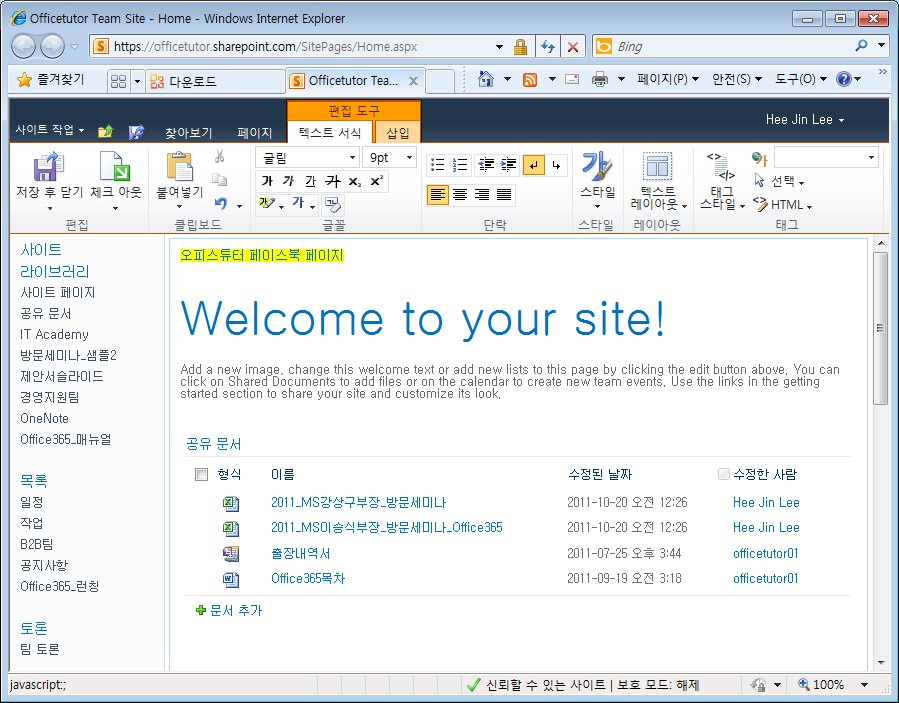Toggle justify paragraph alignment
This screenshot has width=899, height=703.
[x=504, y=195]
